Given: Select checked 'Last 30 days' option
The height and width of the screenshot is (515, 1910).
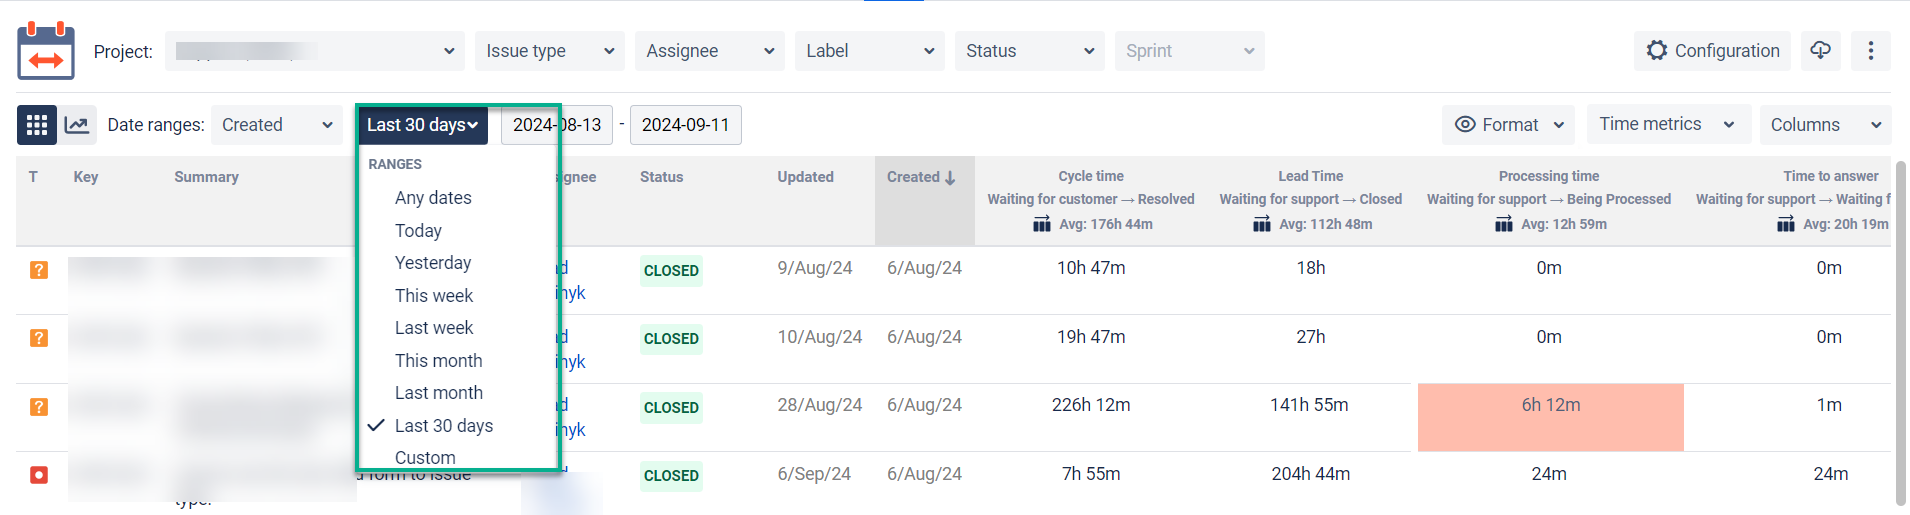Looking at the screenshot, I should [x=444, y=426].
